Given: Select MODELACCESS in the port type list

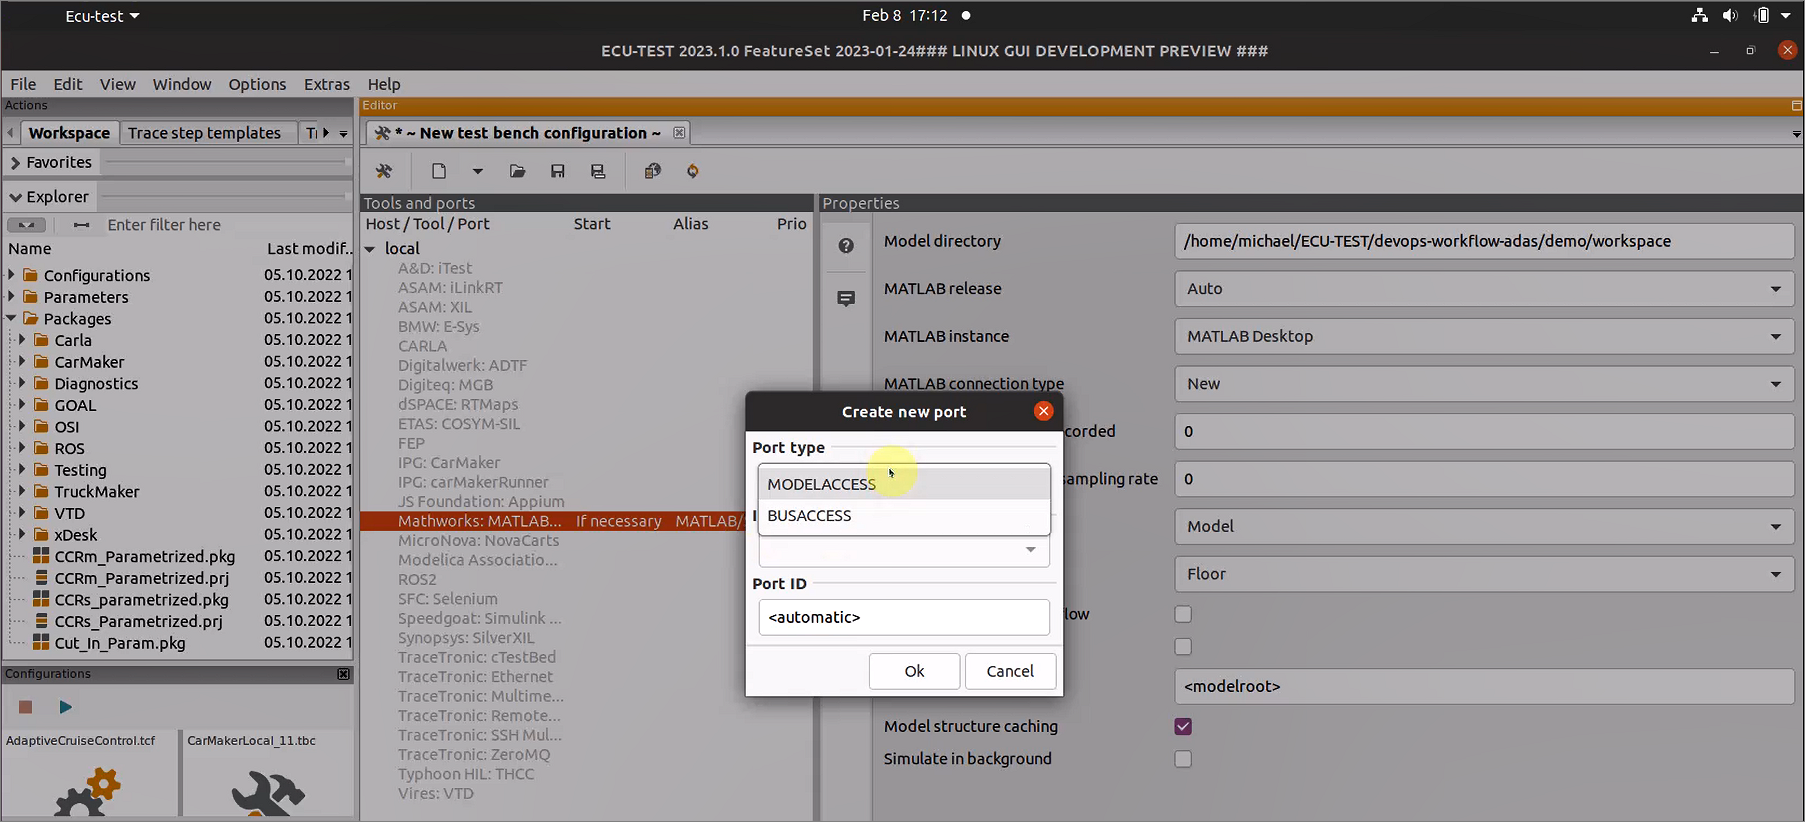Looking at the screenshot, I should [x=904, y=484].
